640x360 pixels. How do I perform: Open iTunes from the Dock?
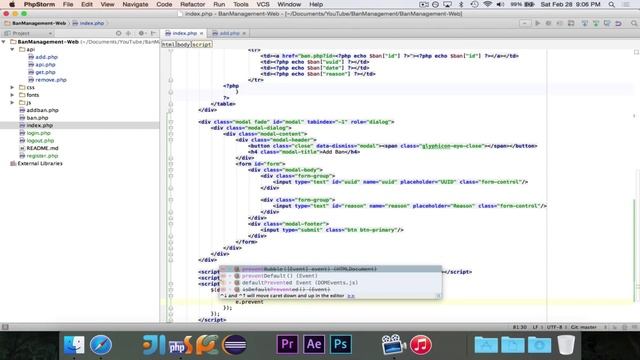[x=420, y=345]
